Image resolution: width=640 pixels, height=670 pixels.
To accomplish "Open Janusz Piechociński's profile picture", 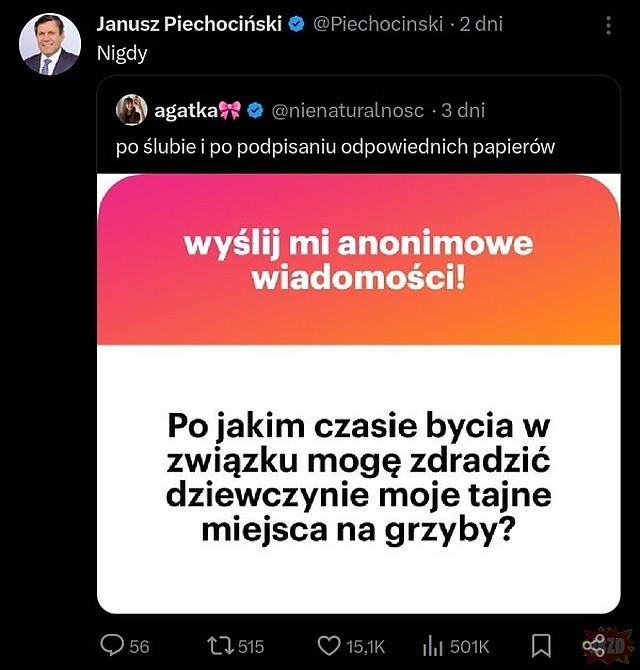I will (49, 44).
